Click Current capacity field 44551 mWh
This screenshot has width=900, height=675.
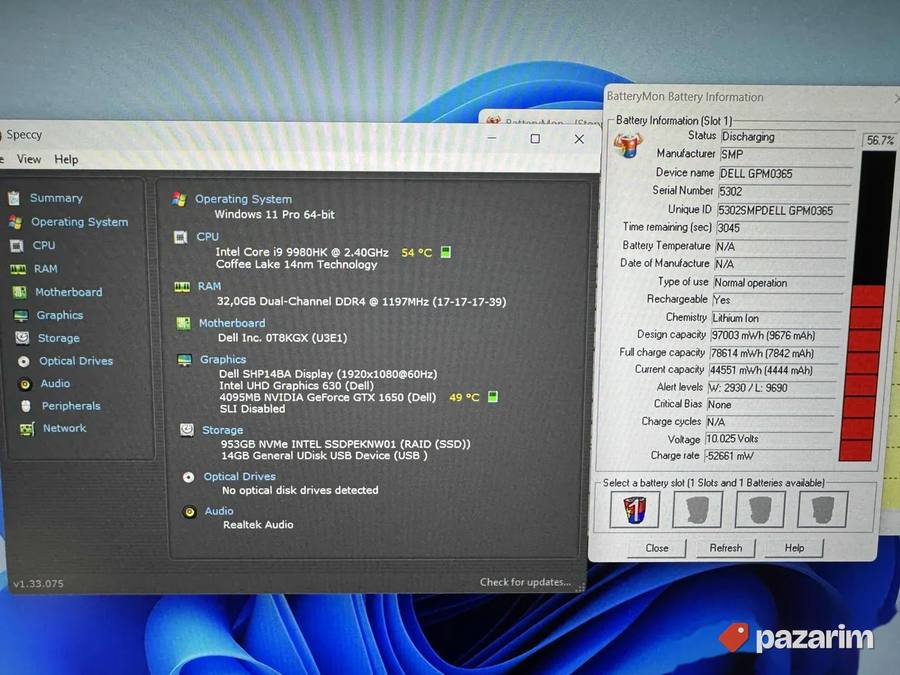point(773,371)
